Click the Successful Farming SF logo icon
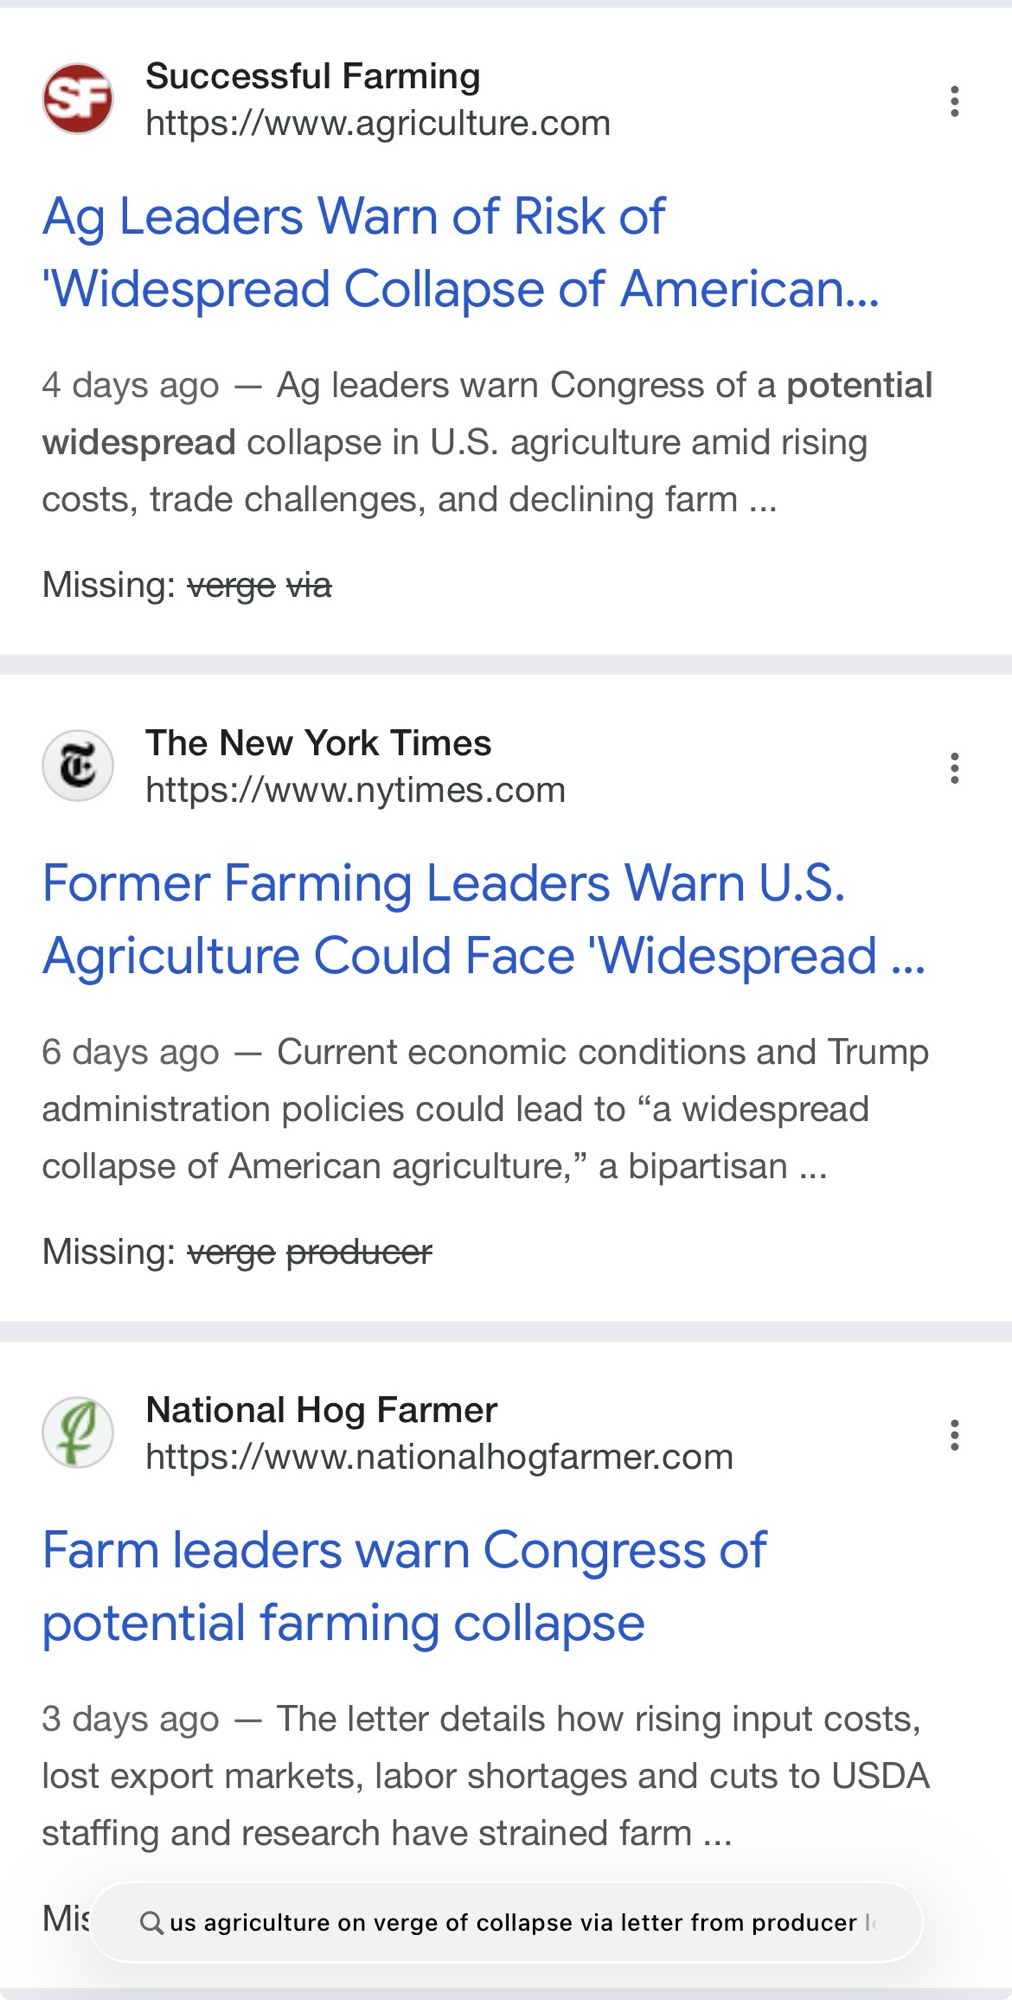This screenshot has height=2000, width=1012. (x=78, y=99)
